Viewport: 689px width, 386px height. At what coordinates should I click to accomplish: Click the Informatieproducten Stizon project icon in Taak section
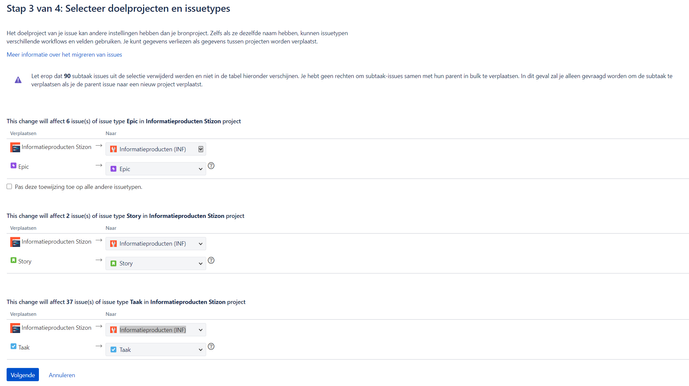pos(15,328)
